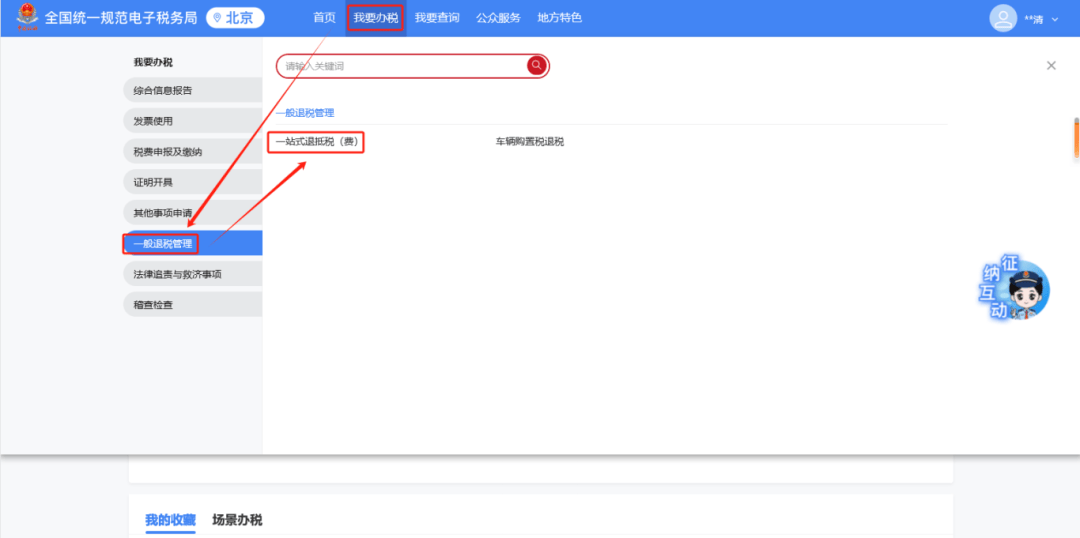This screenshot has height=538, width=1080.
Task: Expand the user account dropdown arrow
Action: tap(1055, 19)
